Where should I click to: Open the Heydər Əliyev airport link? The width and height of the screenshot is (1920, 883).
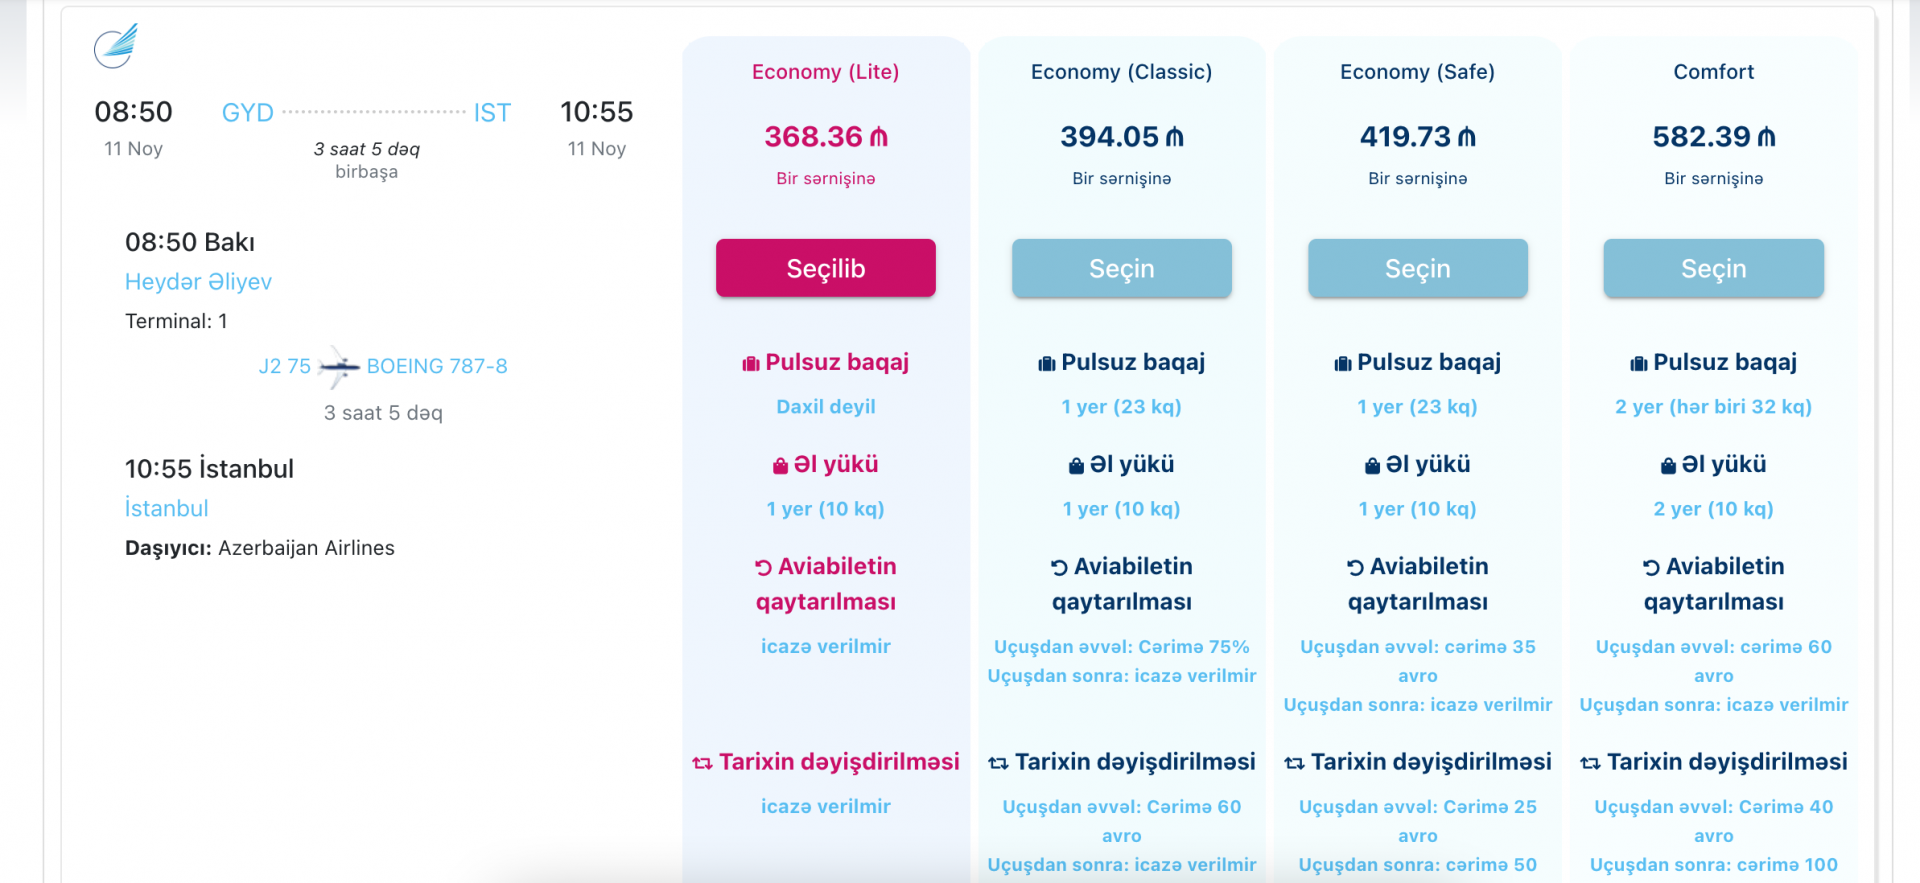click(x=198, y=282)
